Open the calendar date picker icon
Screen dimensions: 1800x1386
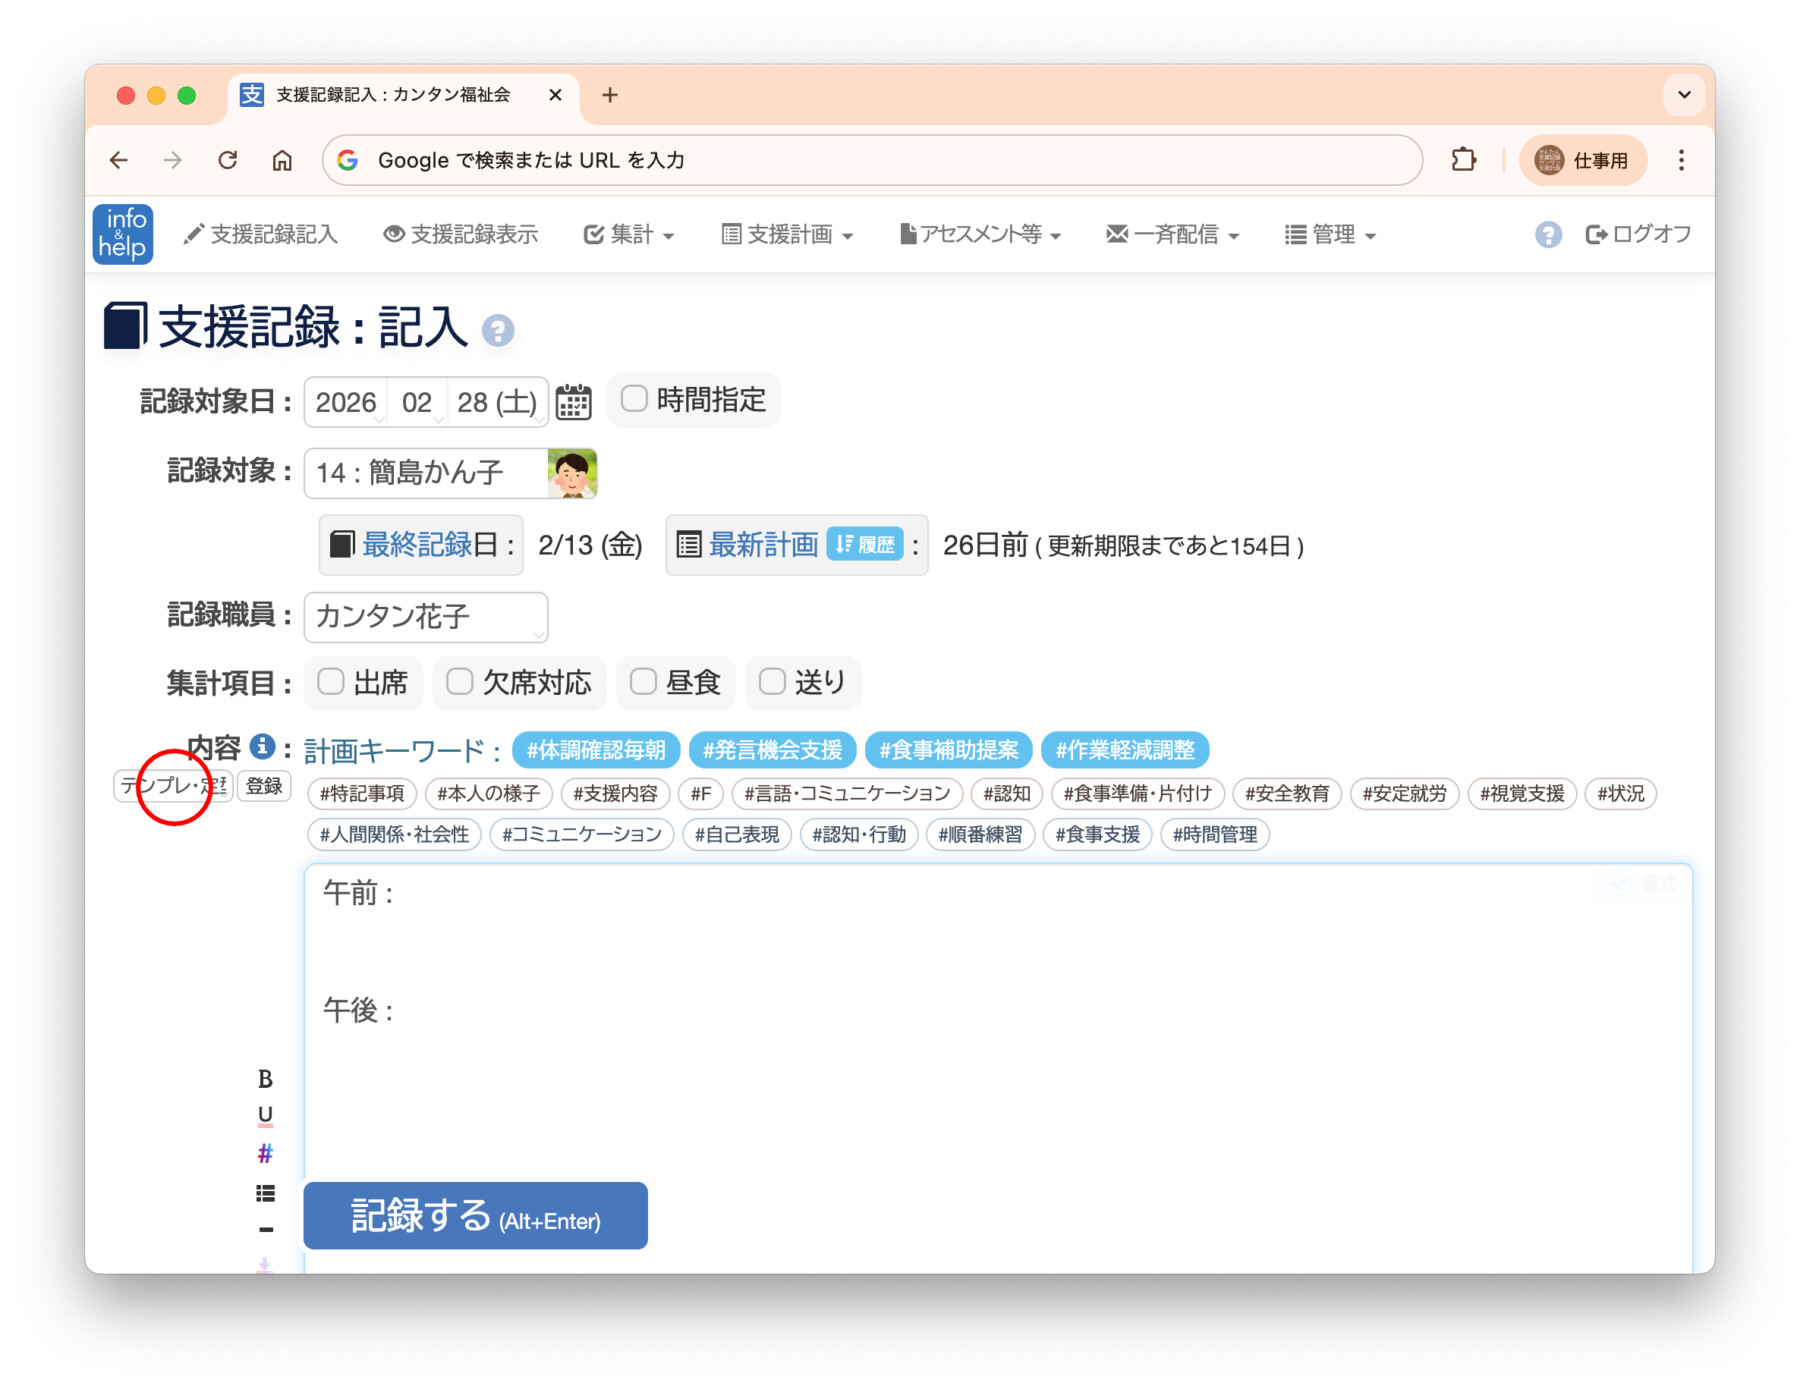[x=573, y=402]
